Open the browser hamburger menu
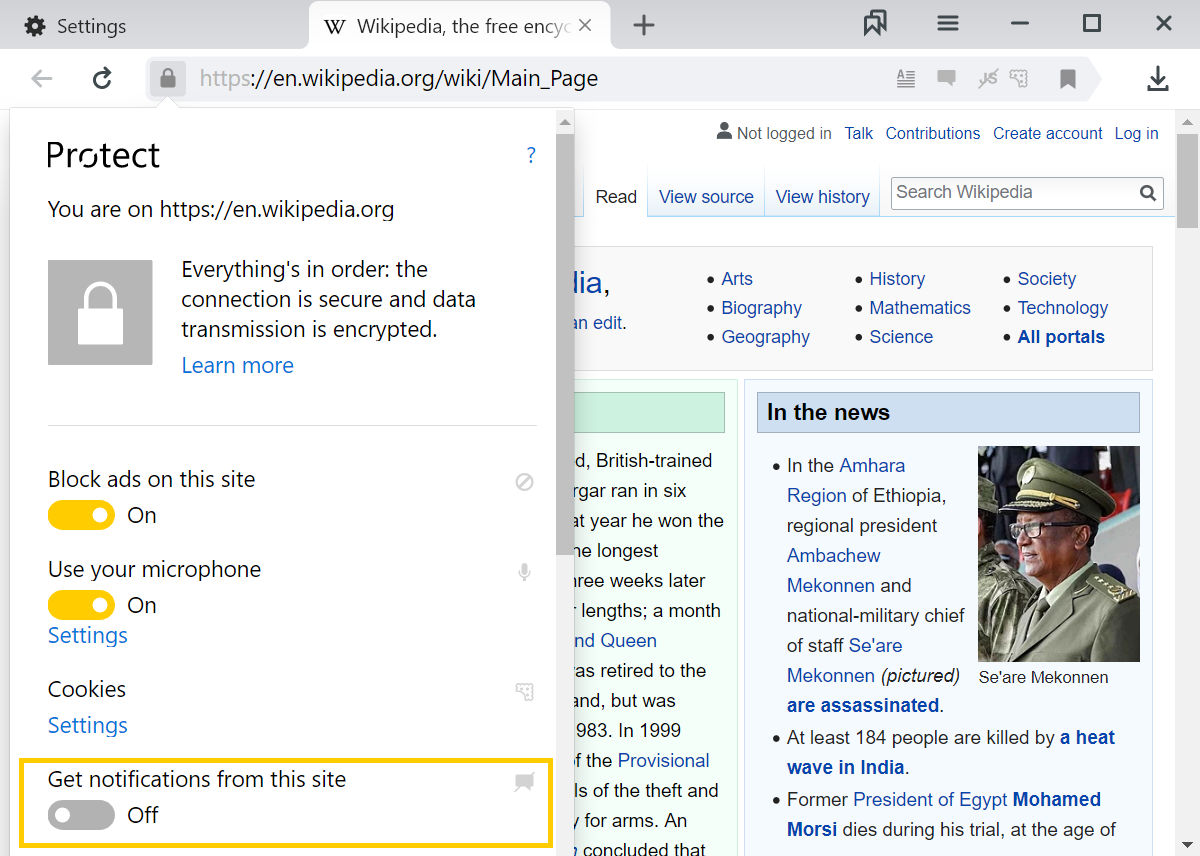 [x=948, y=24]
